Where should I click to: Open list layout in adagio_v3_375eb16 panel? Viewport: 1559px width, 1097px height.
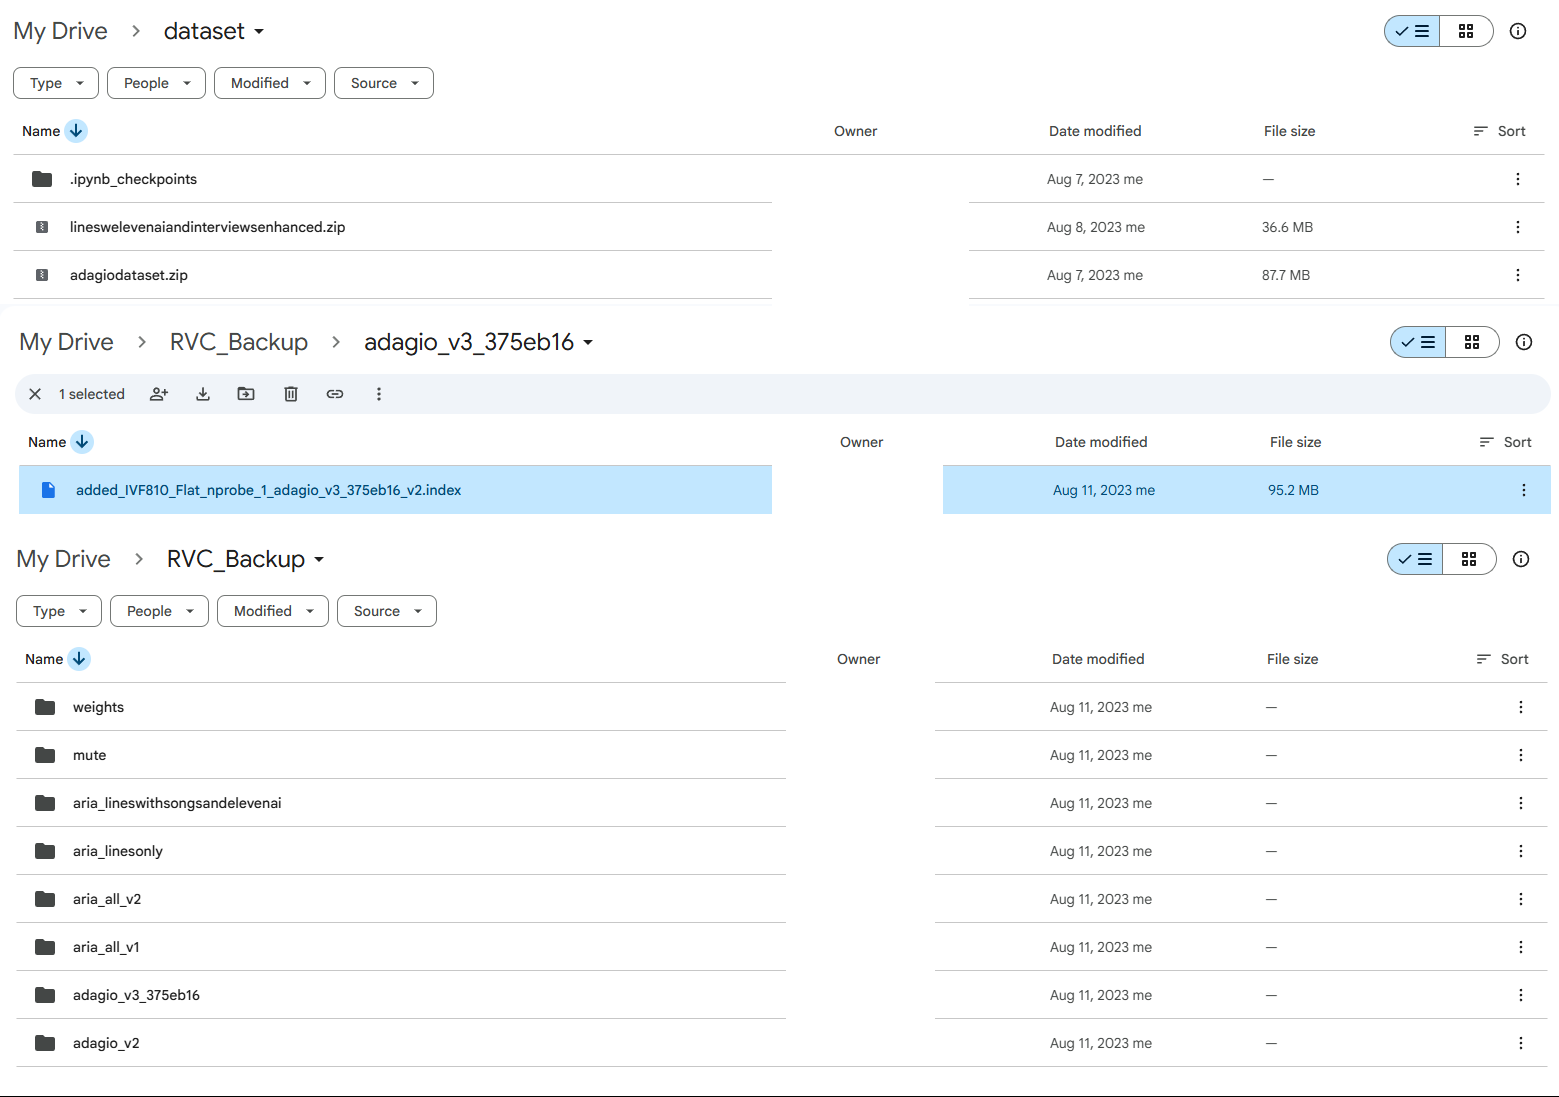[1418, 342]
